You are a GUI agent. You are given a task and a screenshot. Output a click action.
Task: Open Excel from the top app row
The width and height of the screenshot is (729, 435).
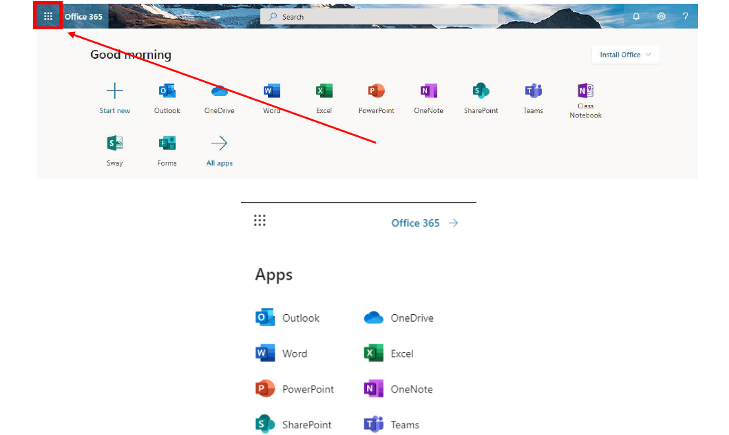(324, 98)
